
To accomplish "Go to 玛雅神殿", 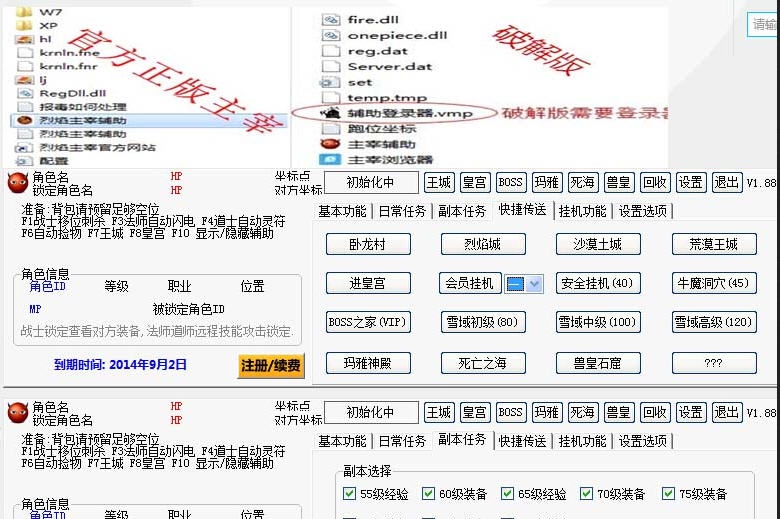I will pos(368,363).
